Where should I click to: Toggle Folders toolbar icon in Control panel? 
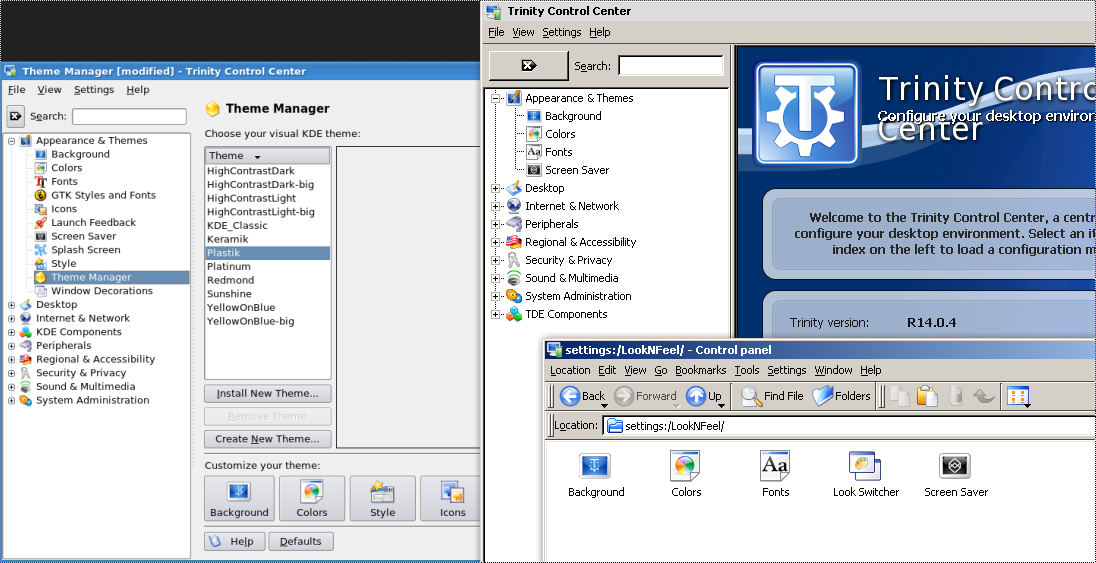point(823,396)
